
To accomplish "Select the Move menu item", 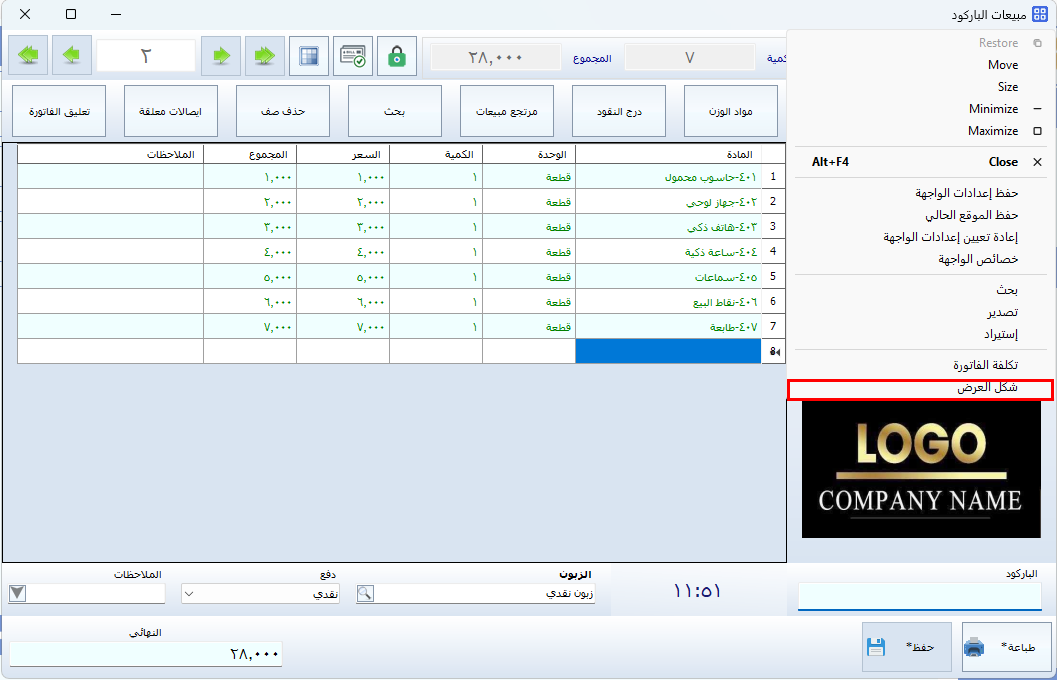I will pyautogui.click(x=921, y=65).
